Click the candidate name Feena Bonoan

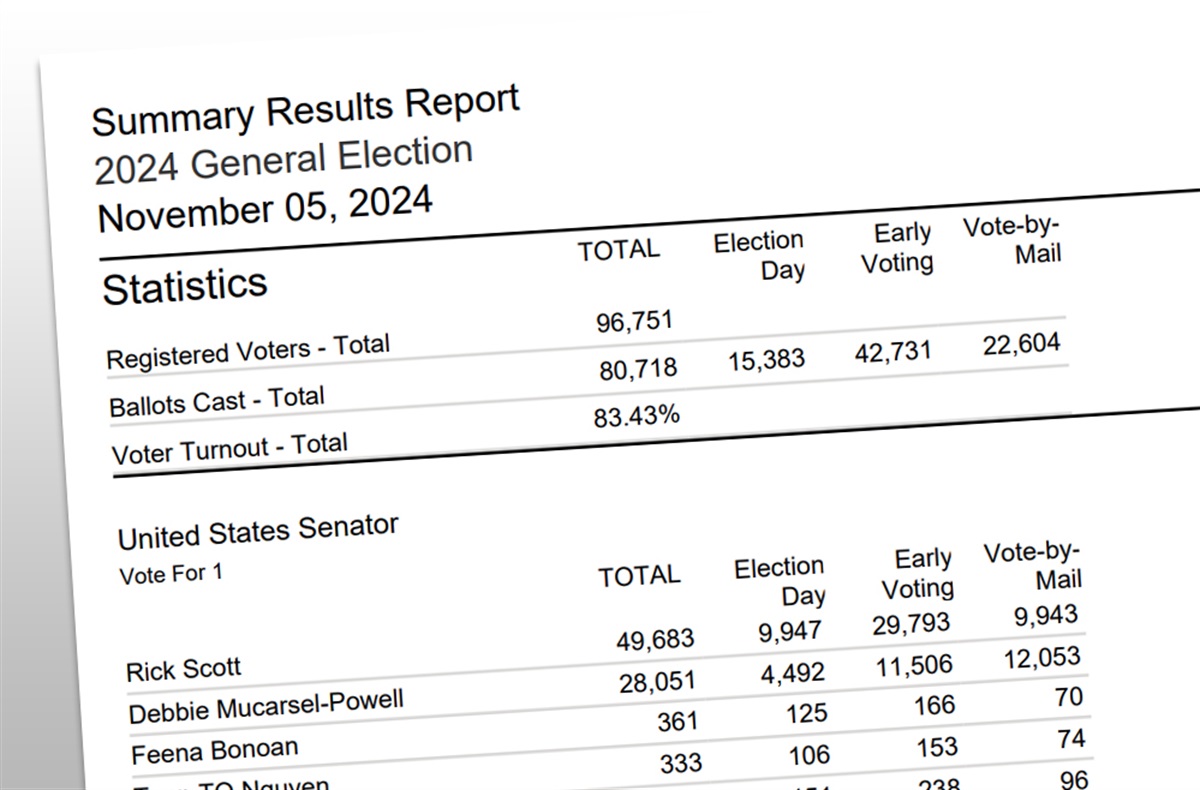click(x=213, y=749)
